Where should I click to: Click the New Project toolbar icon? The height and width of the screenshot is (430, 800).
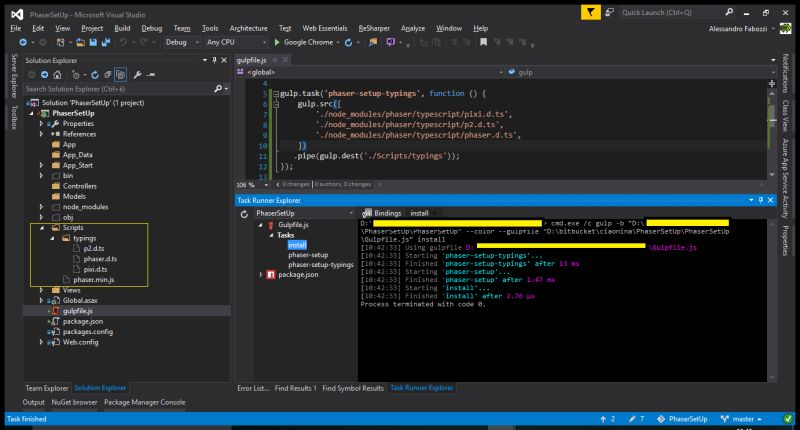60,42
